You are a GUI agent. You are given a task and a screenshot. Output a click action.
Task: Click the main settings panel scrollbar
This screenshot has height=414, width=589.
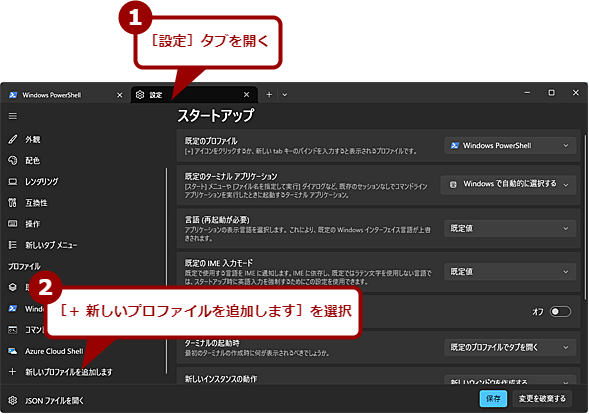(584, 218)
